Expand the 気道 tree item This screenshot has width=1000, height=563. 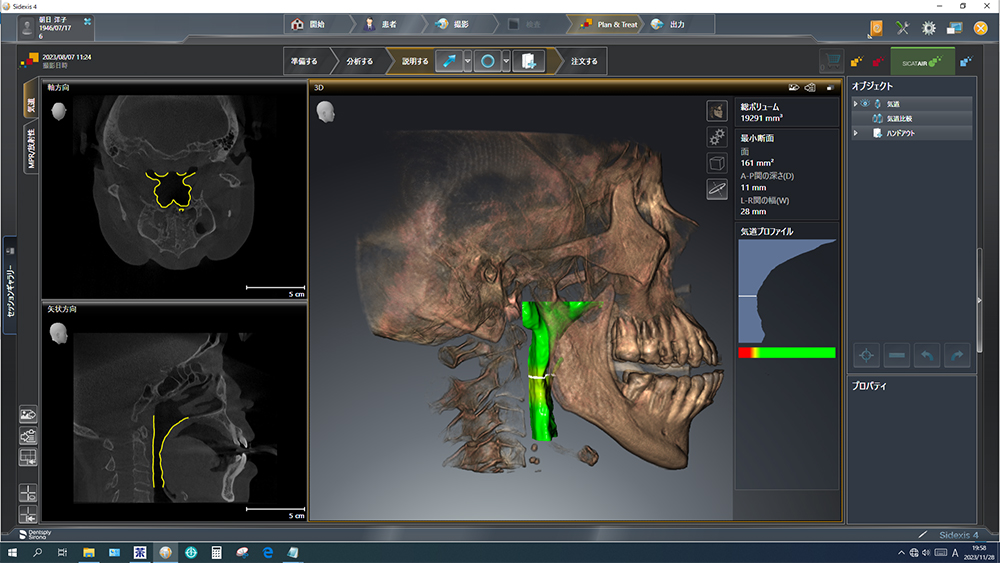click(x=855, y=103)
